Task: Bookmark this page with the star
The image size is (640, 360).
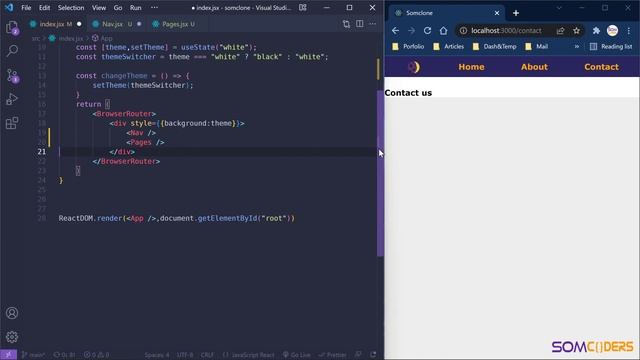Action: click(576, 31)
